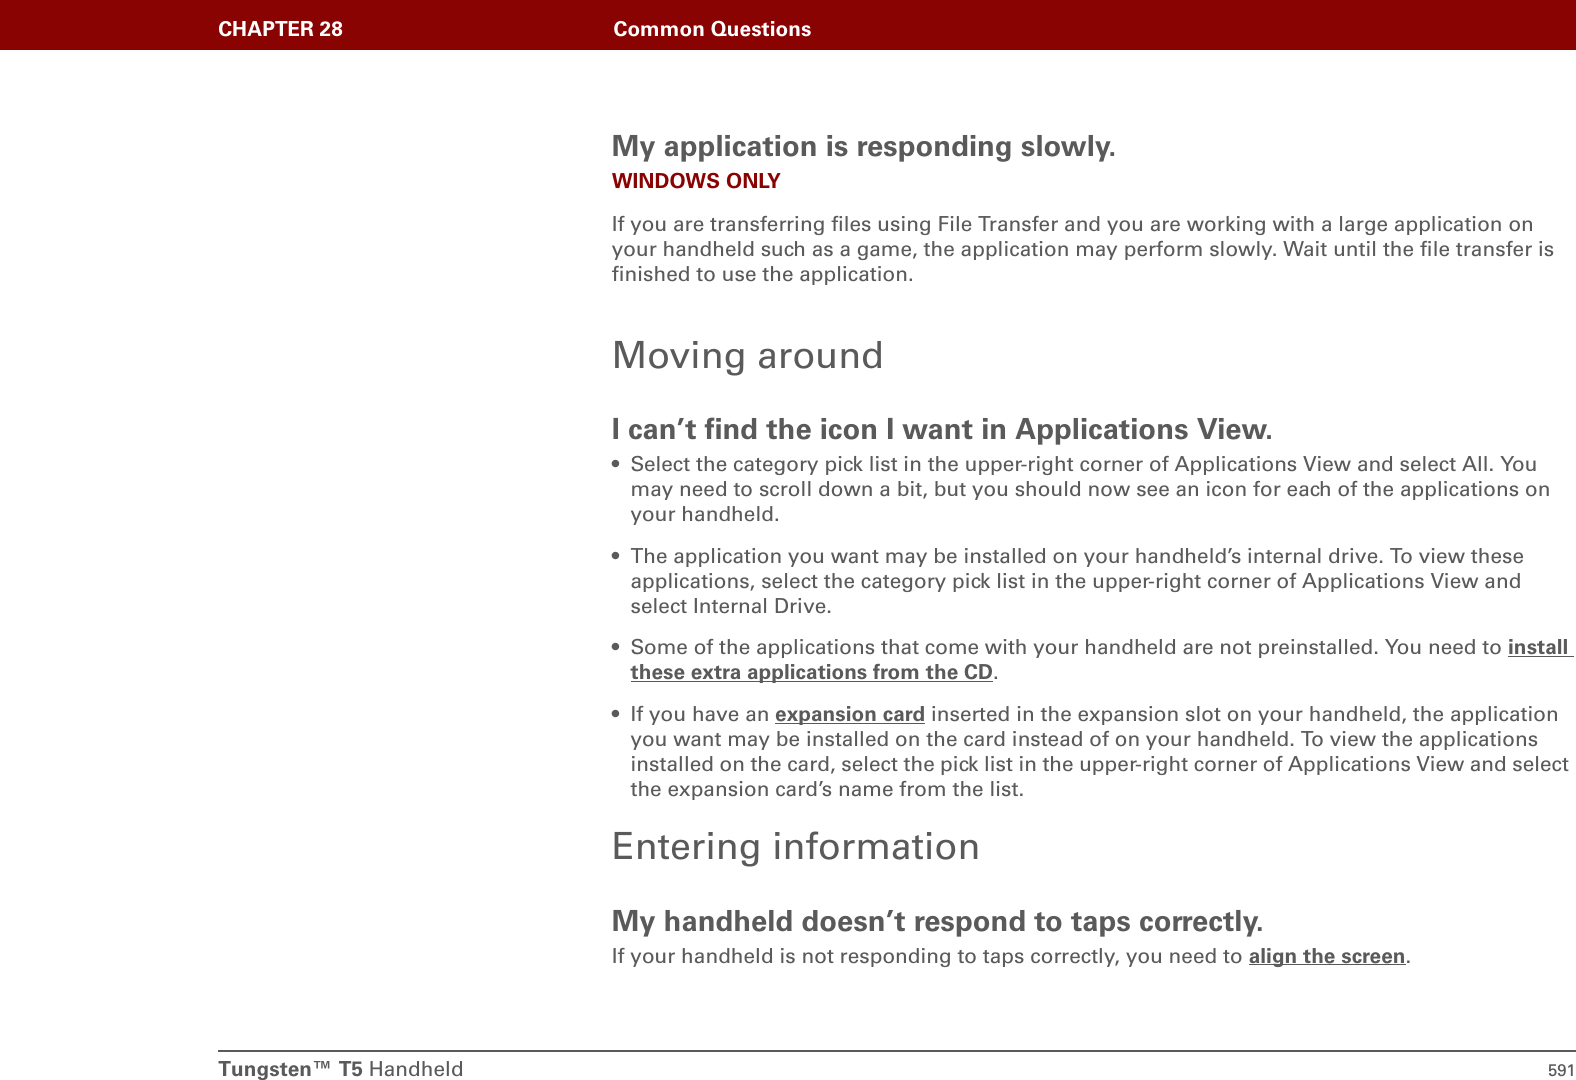Screen dimensions: 1576x1080
Task: Click the sentence 'If your handheld is not responding'
Action: (1011, 956)
